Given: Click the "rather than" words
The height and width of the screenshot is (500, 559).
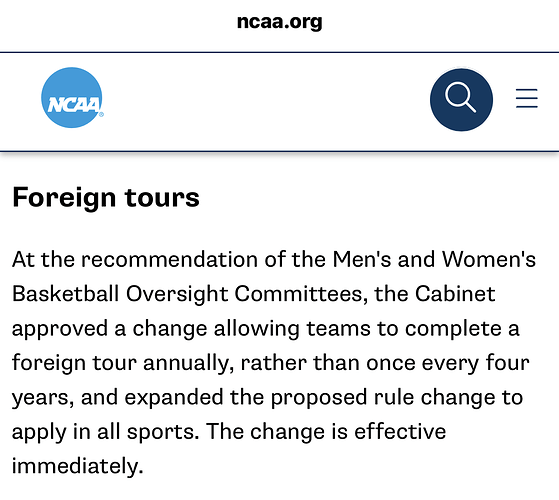Looking at the screenshot, I should [300, 363].
